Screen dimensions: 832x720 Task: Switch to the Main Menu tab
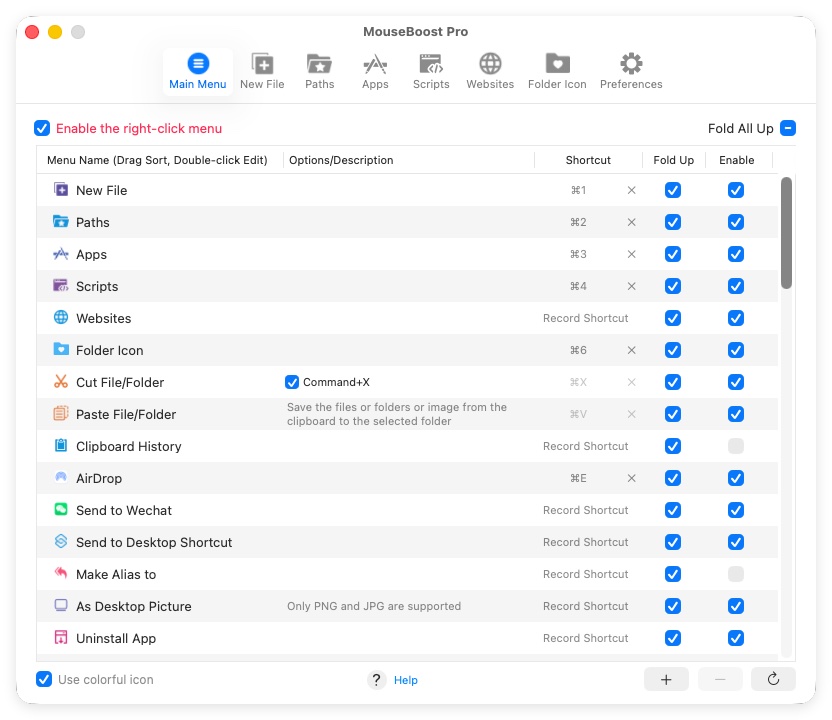(x=198, y=72)
